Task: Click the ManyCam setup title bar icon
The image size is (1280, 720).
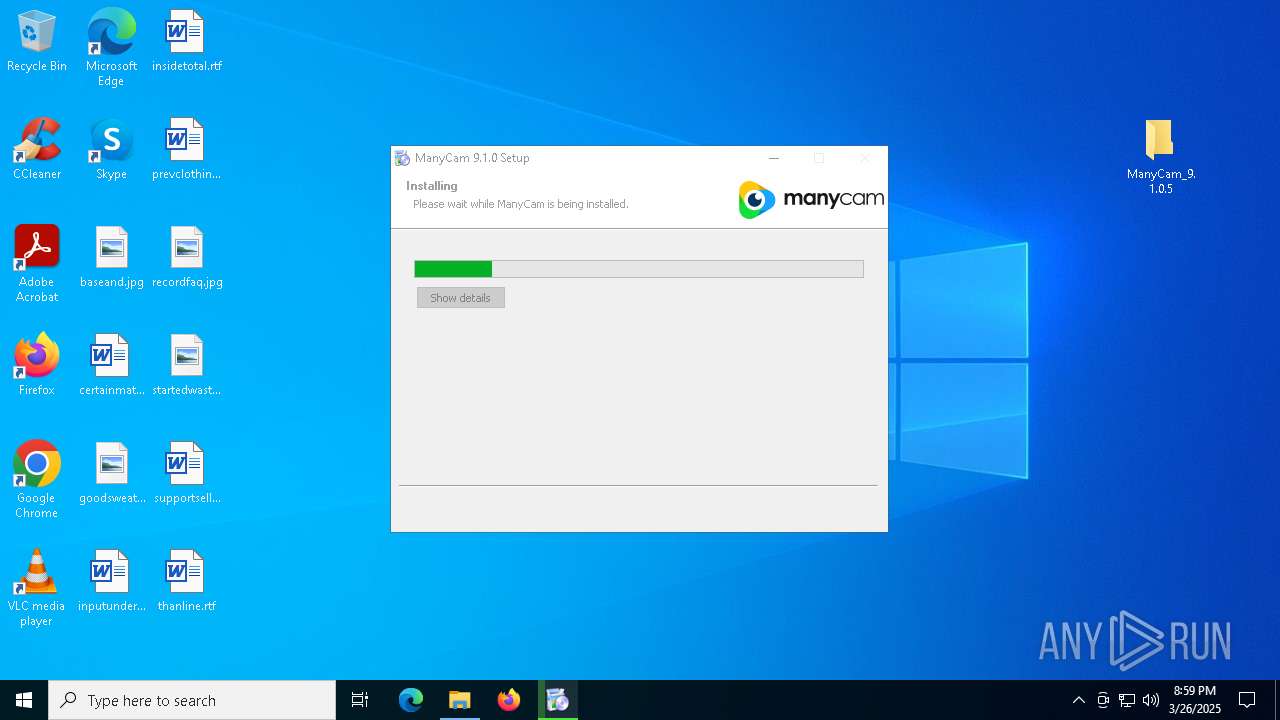Action: pos(402,158)
